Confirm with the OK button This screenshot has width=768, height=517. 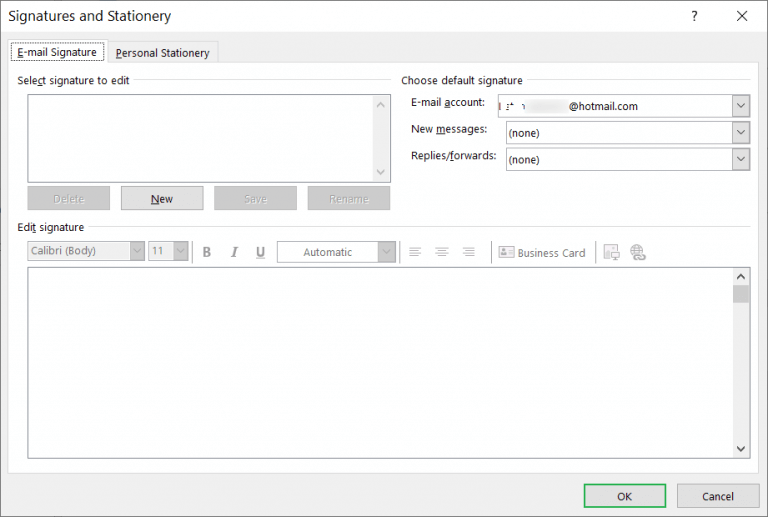coord(624,496)
